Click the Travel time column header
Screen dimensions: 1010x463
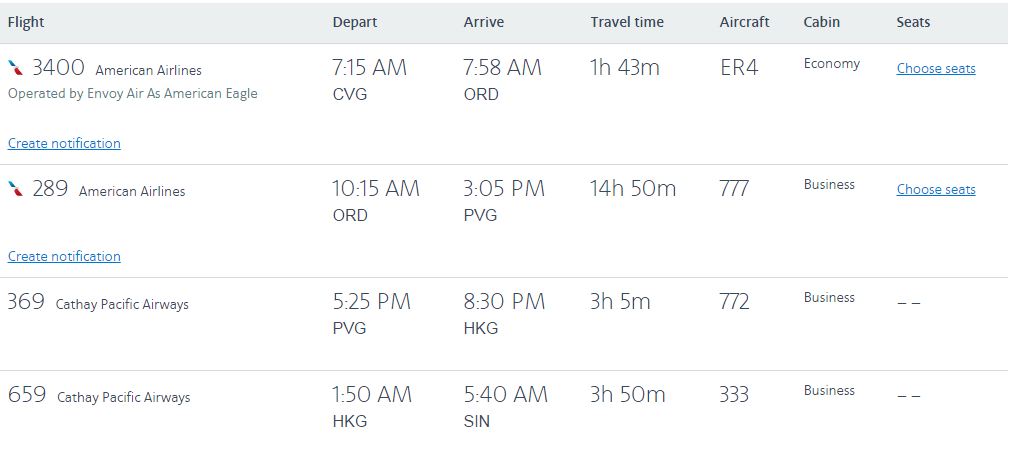627,22
